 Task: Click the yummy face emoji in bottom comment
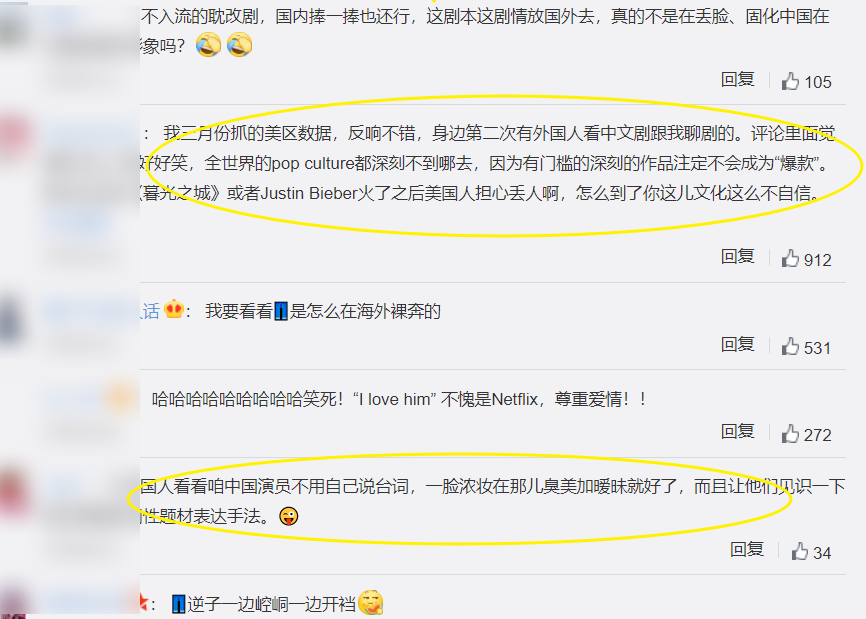370,602
